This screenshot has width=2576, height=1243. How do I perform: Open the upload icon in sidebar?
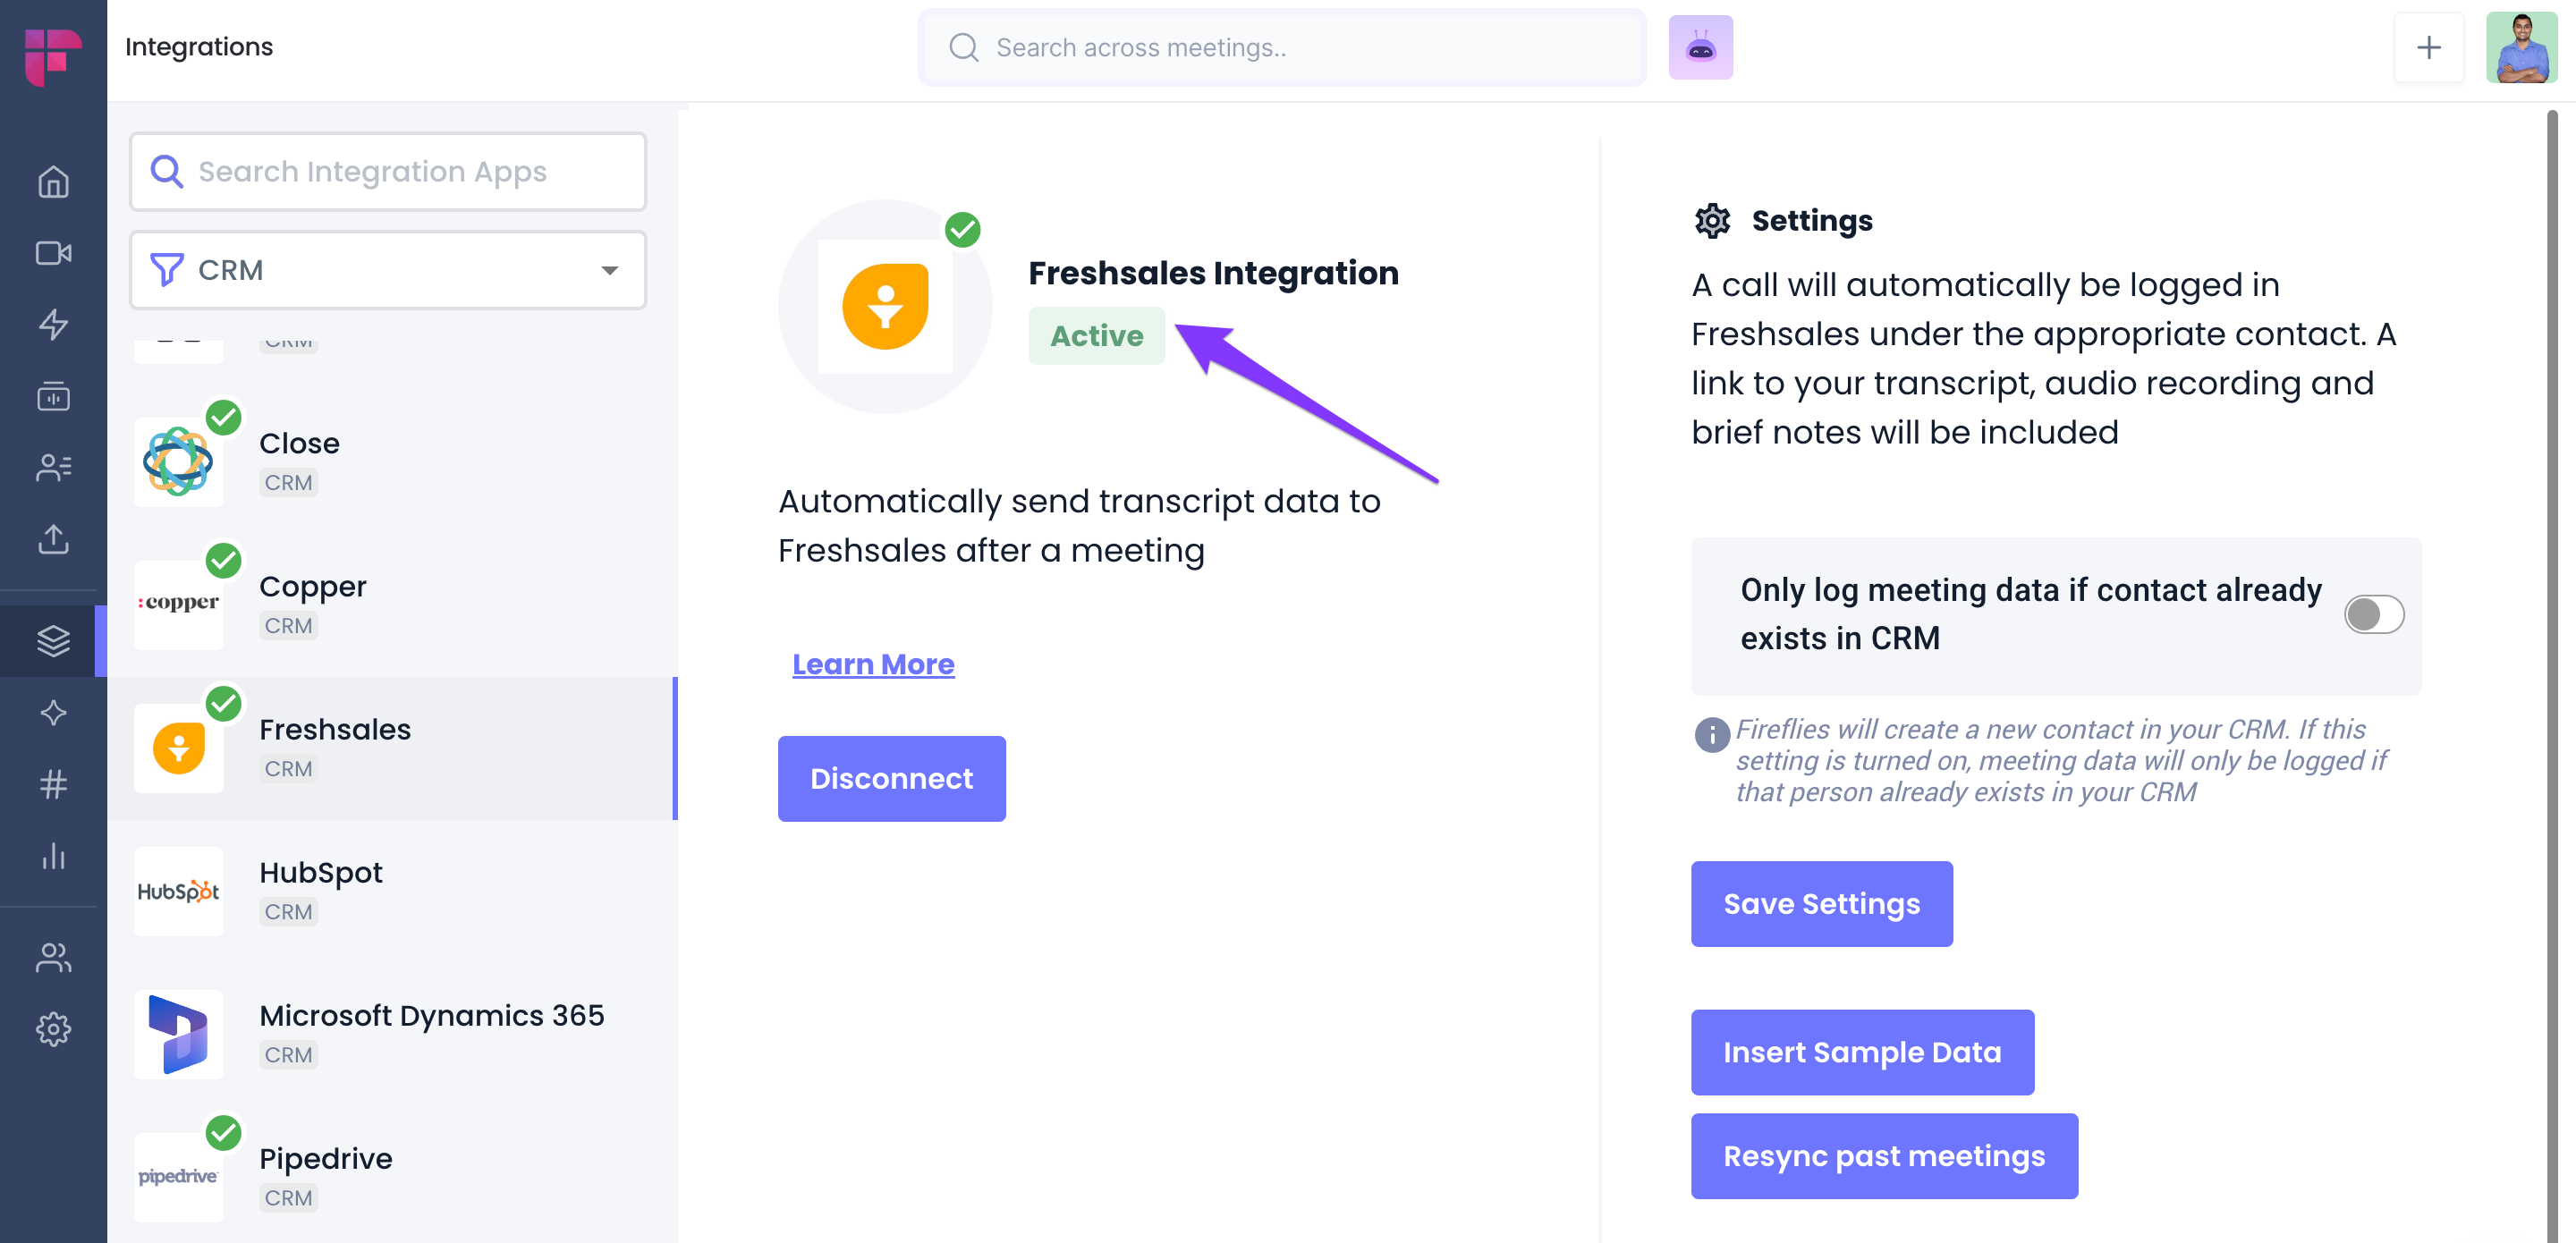tap(53, 539)
